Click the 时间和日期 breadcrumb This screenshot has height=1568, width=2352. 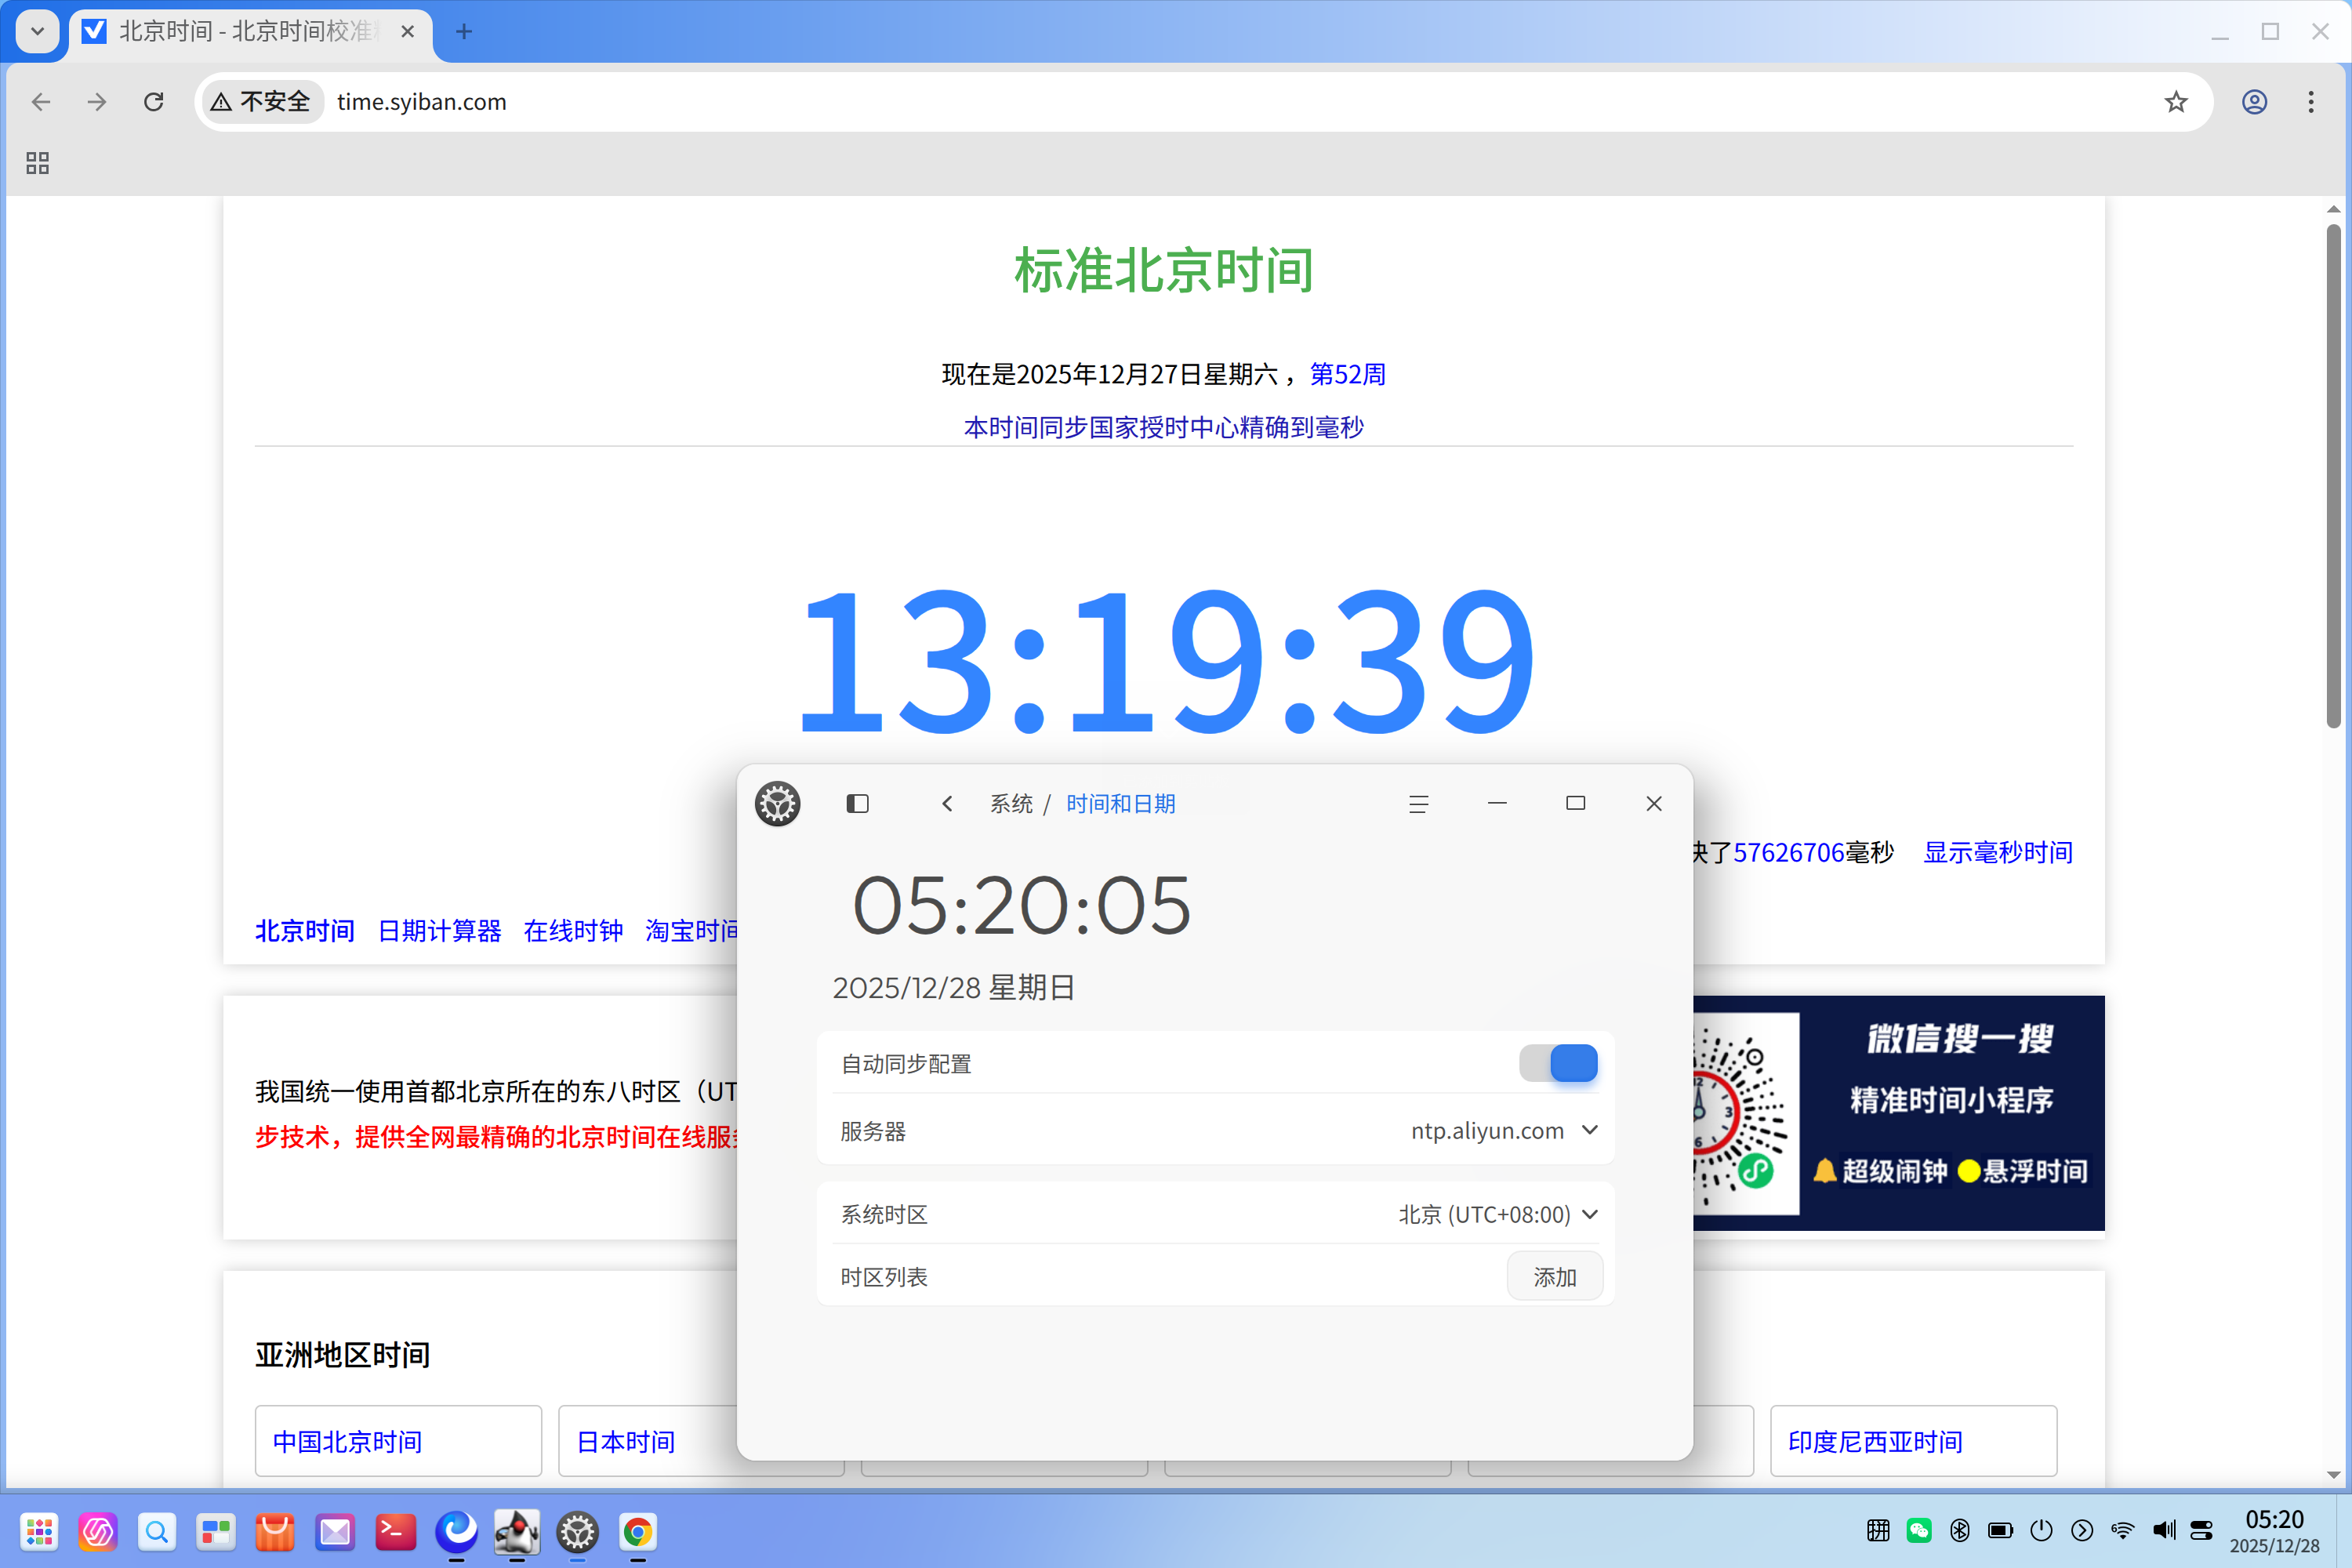click(1120, 804)
